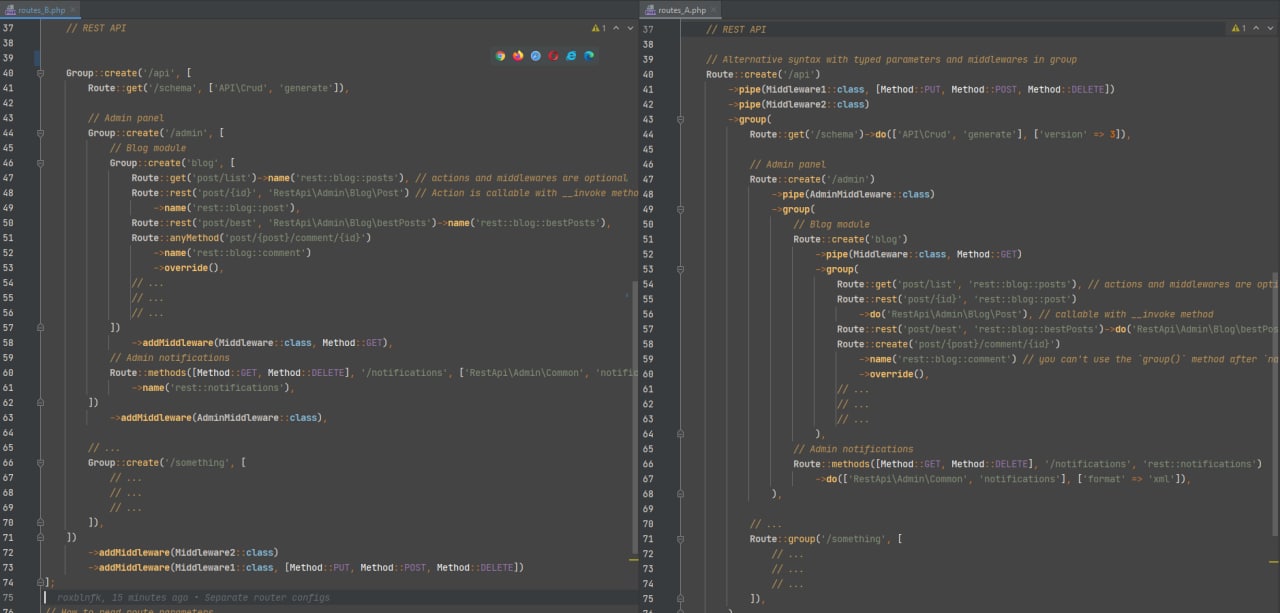Viewport: 1280px width, 613px height.
Task: Open page in Chrome browser icon
Action: pyautogui.click(x=500, y=56)
